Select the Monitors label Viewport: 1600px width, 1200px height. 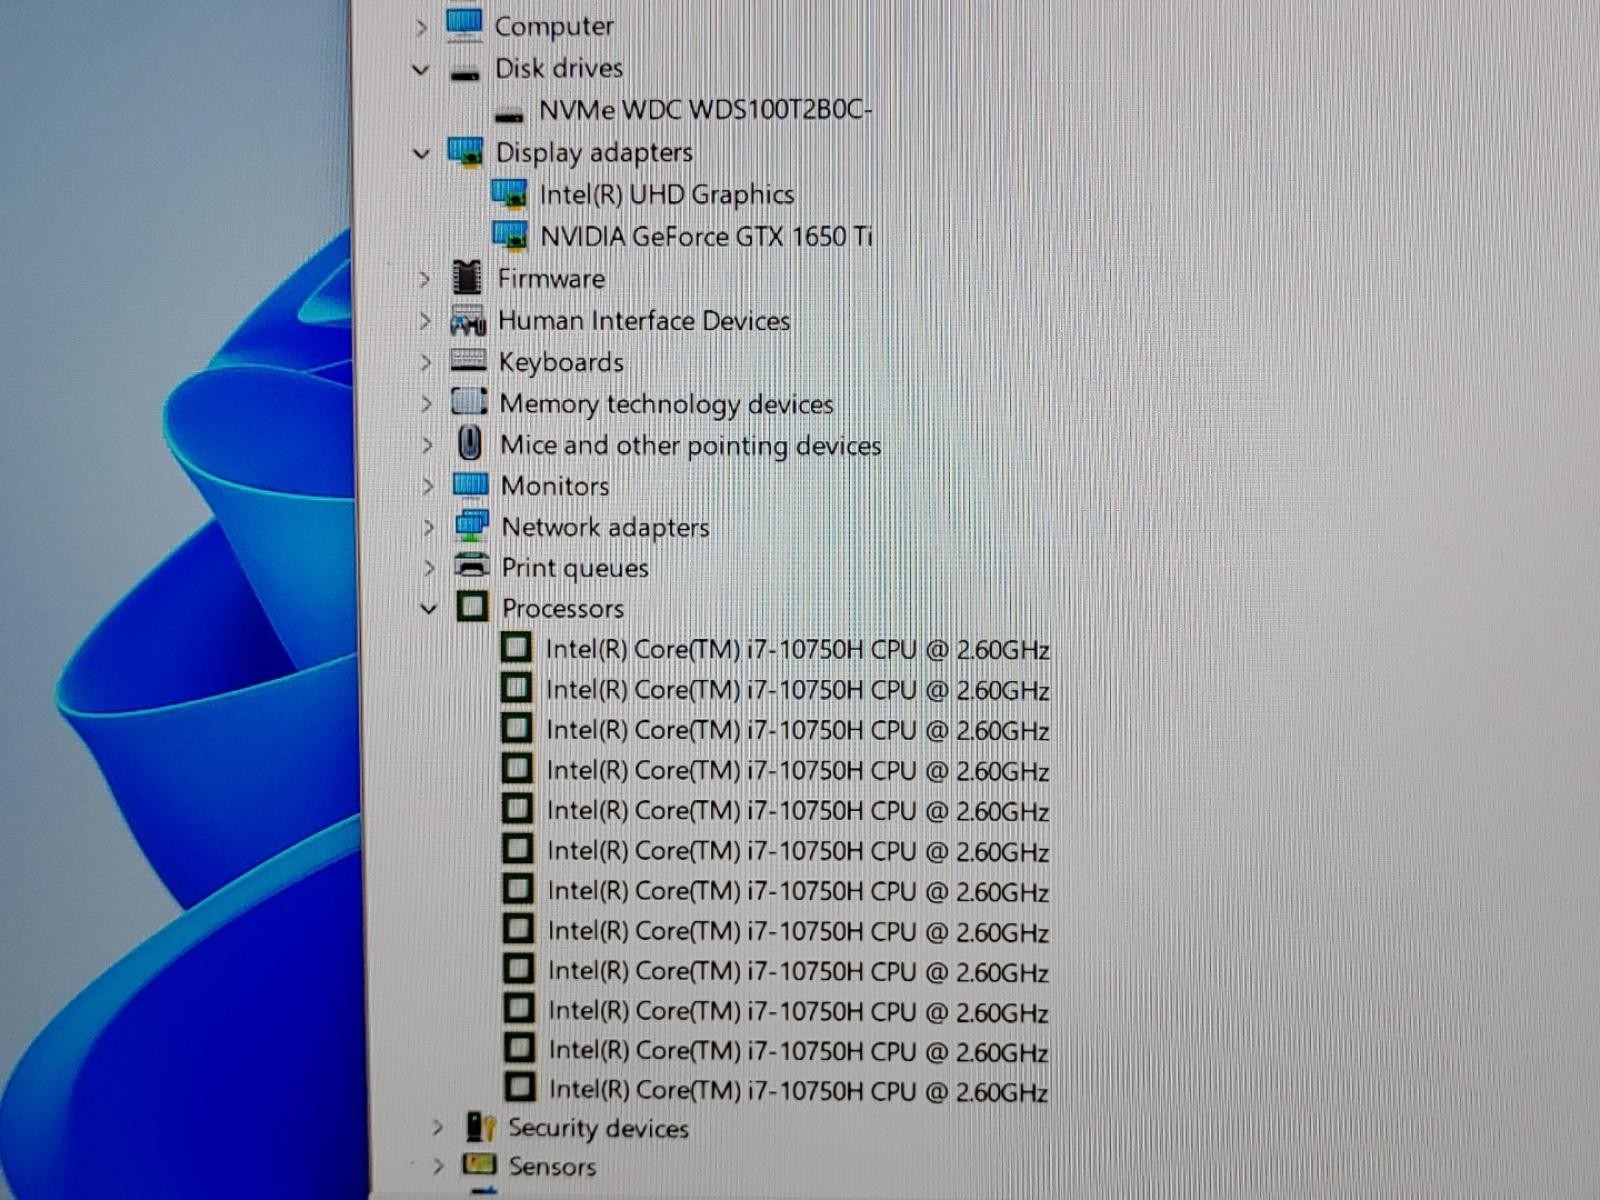click(555, 486)
